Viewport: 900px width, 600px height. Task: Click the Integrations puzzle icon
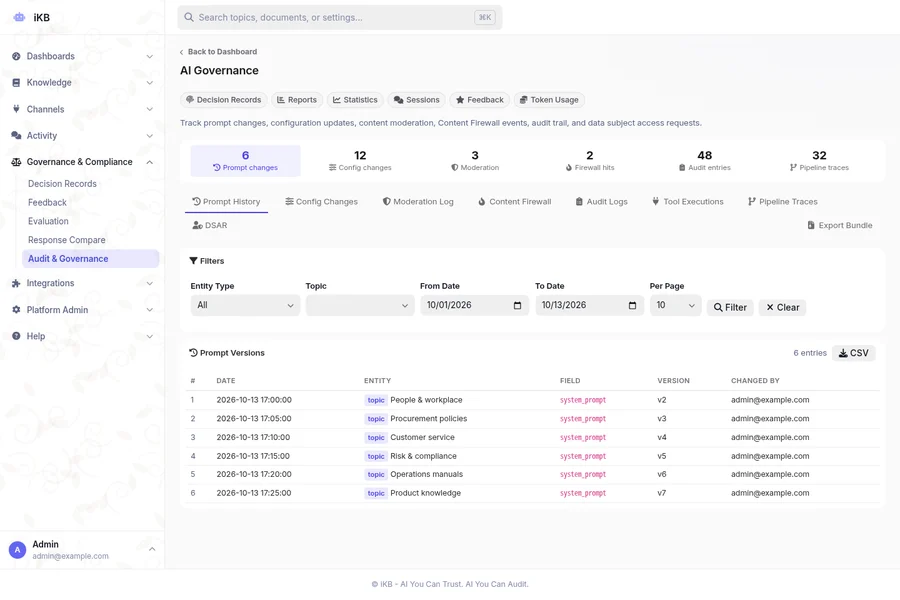(16, 283)
